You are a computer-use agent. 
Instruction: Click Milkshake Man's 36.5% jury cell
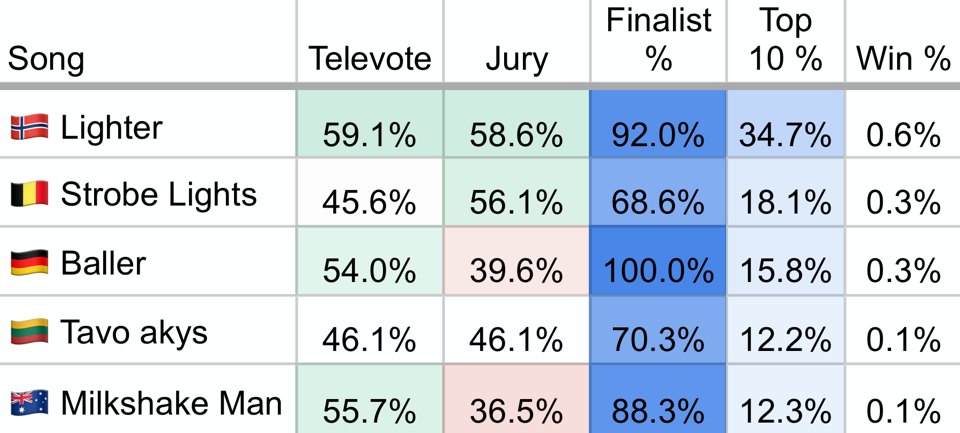pos(517,399)
